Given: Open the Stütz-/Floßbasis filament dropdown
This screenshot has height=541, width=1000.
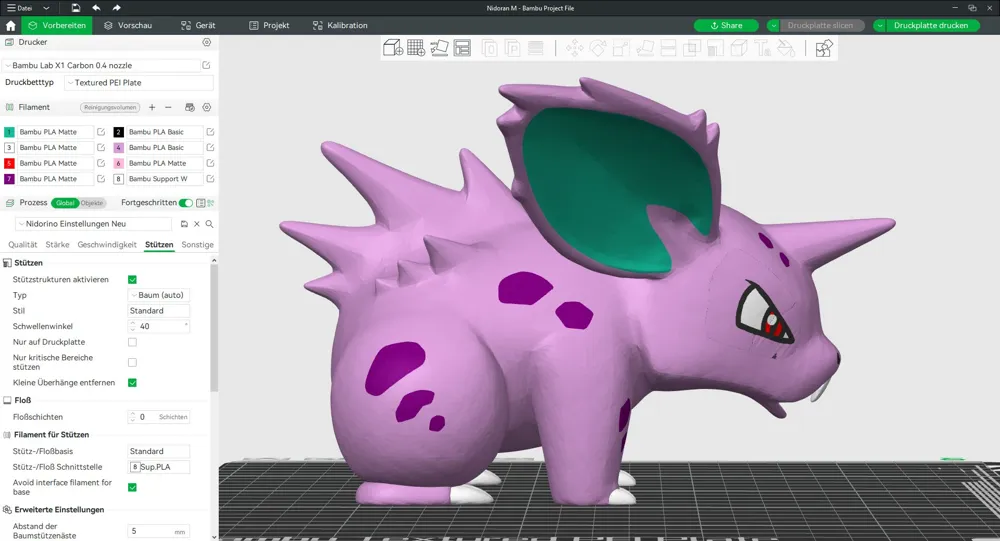Looking at the screenshot, I should [159, 451].
